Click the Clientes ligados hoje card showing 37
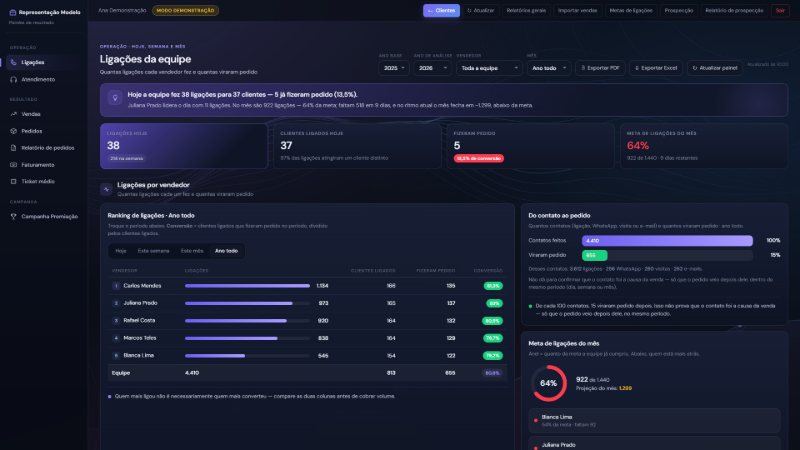800x450 pixels. (x=357, y=146)
